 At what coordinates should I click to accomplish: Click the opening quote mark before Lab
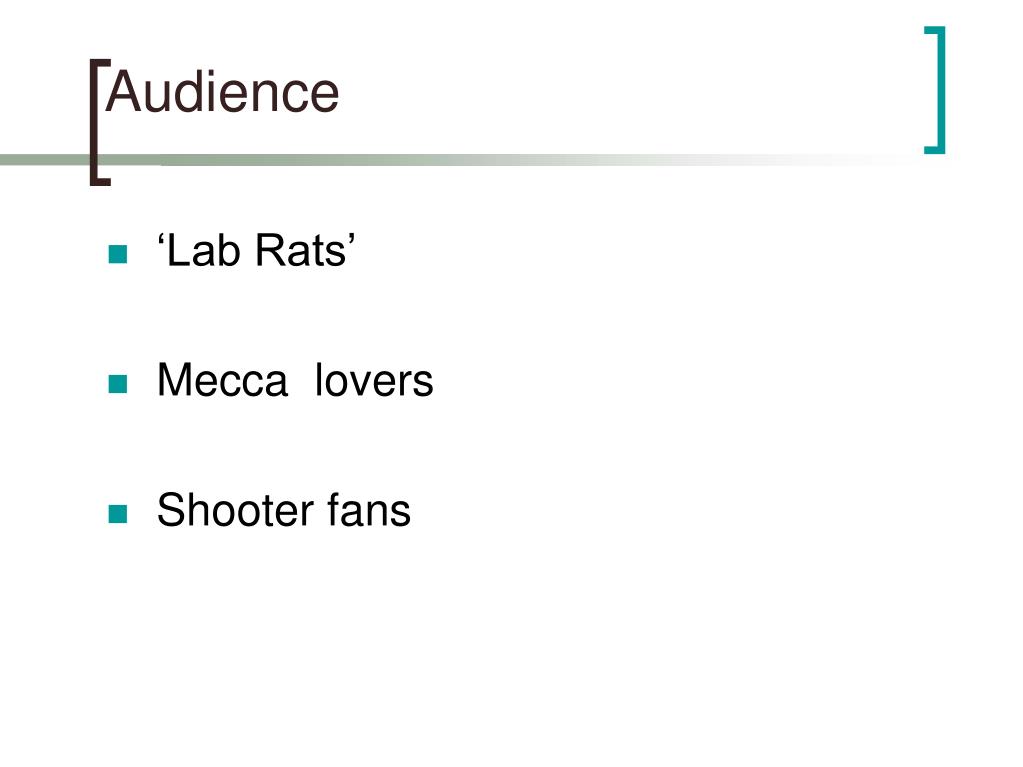pos(160,239)
